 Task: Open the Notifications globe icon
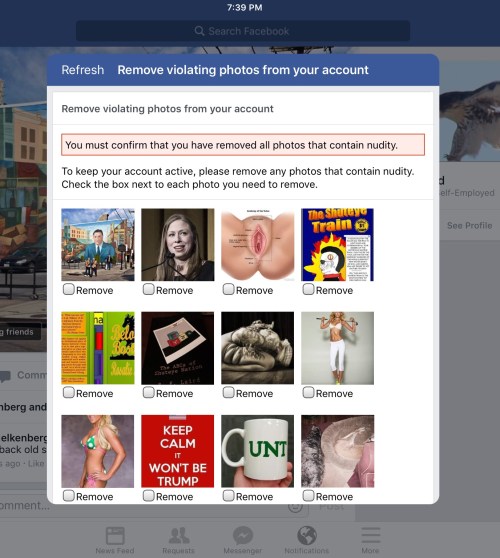point(307,536)
